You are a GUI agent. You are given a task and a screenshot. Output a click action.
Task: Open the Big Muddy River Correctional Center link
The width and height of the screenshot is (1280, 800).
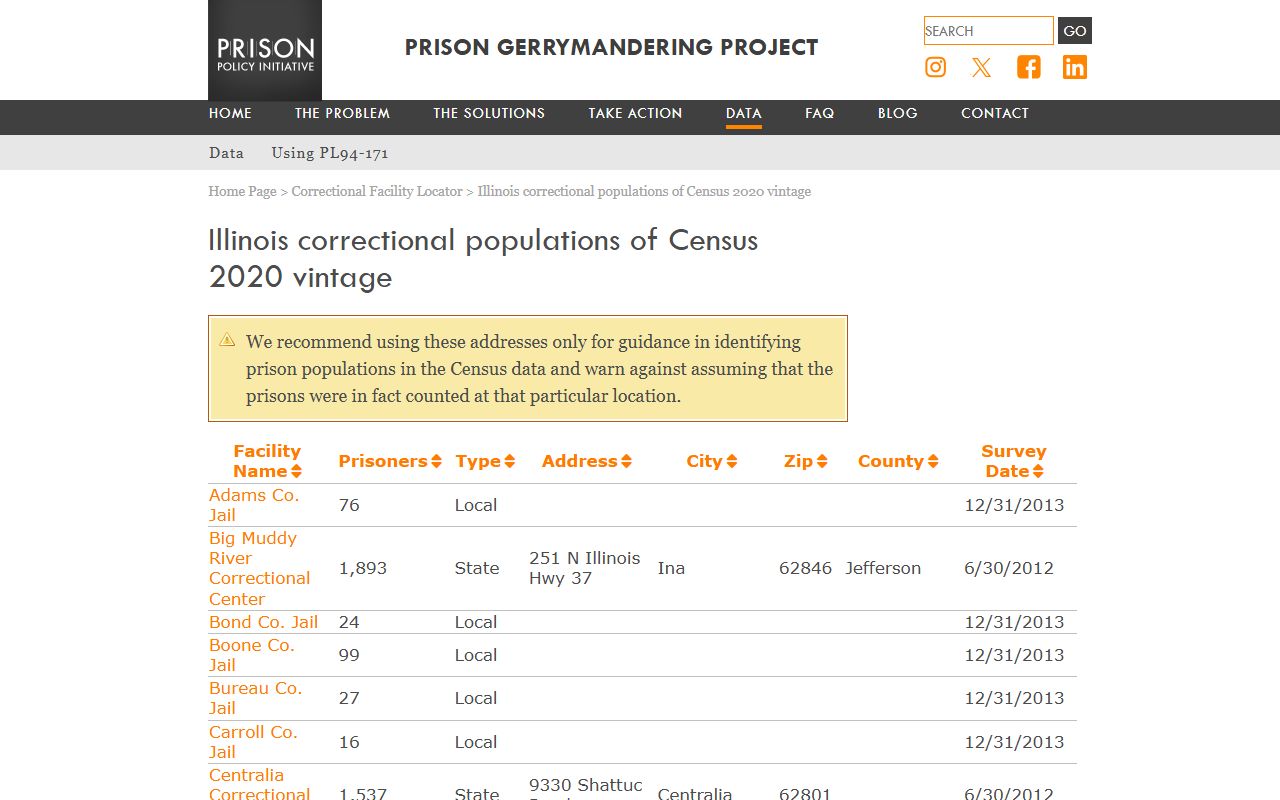259,568
